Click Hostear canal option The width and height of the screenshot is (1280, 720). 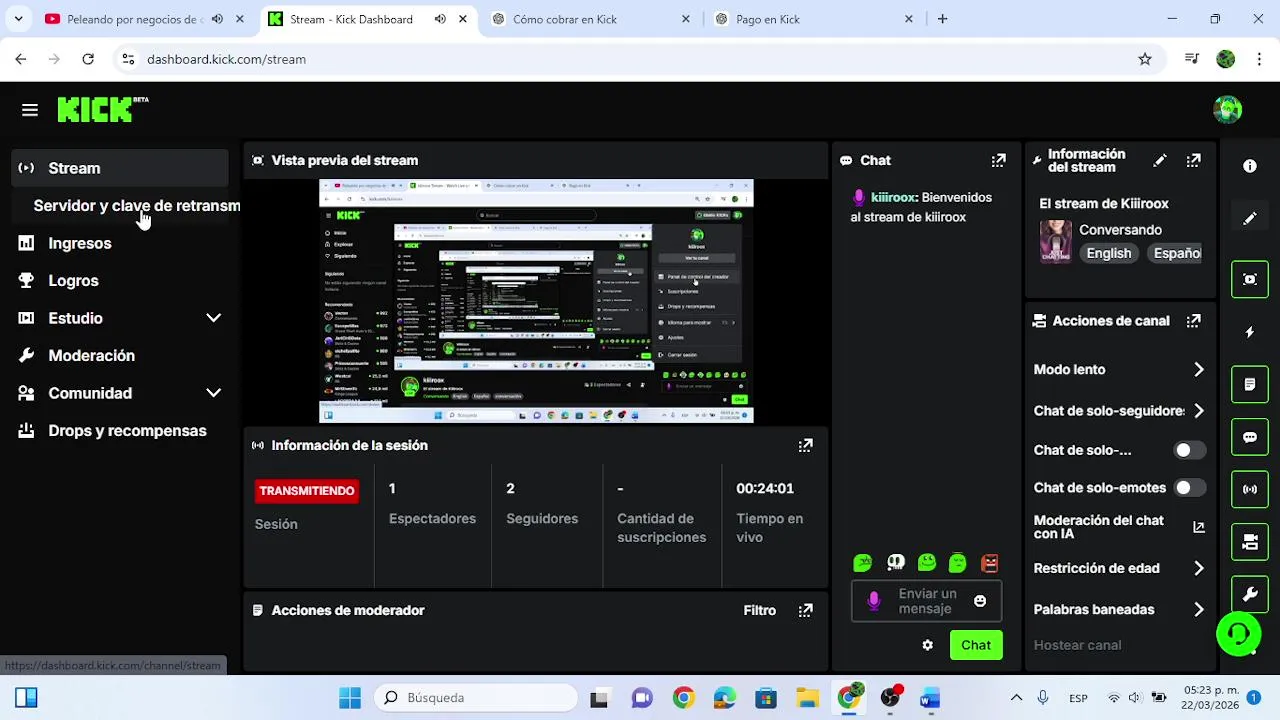tap(1077, 645)
